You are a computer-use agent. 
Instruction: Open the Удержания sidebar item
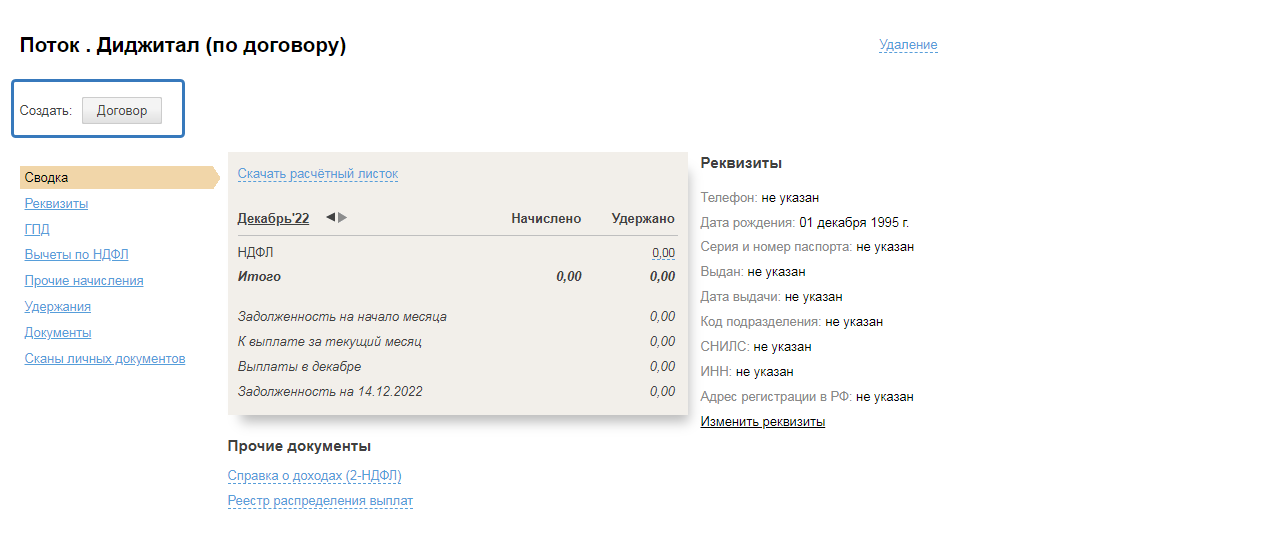coord(58,307)
